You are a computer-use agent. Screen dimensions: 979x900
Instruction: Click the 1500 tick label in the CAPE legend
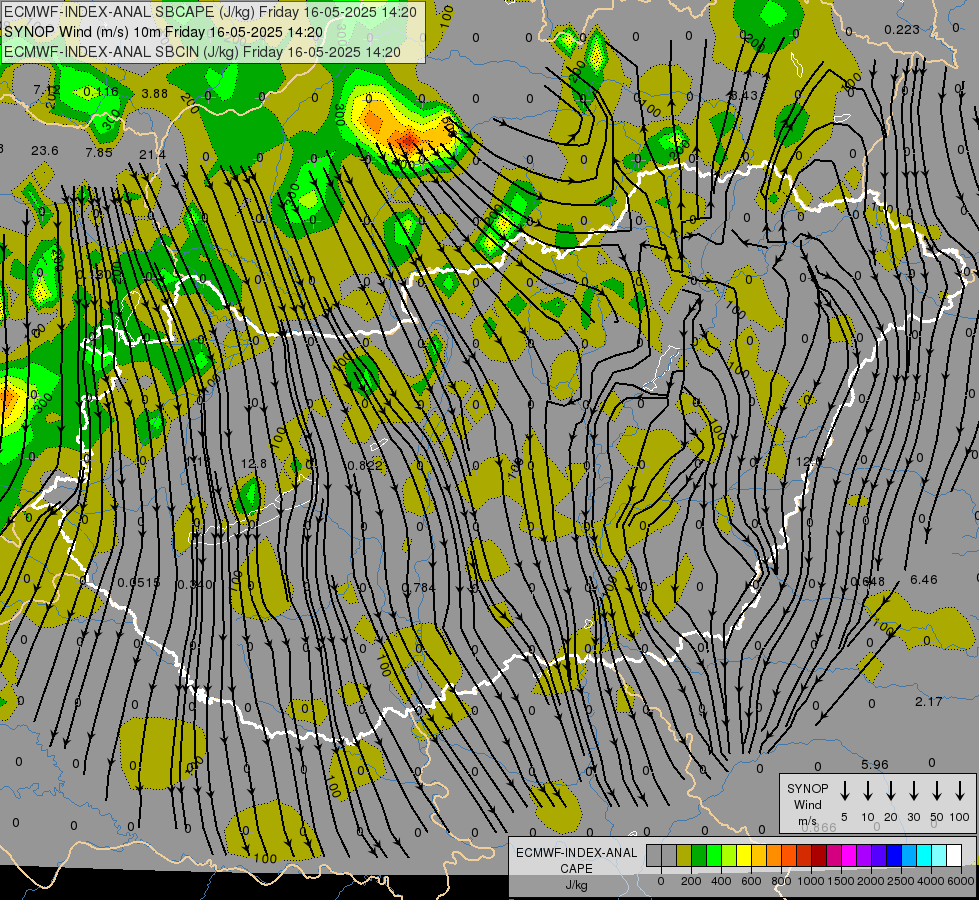pyautogui.click(x=841, y=881)
